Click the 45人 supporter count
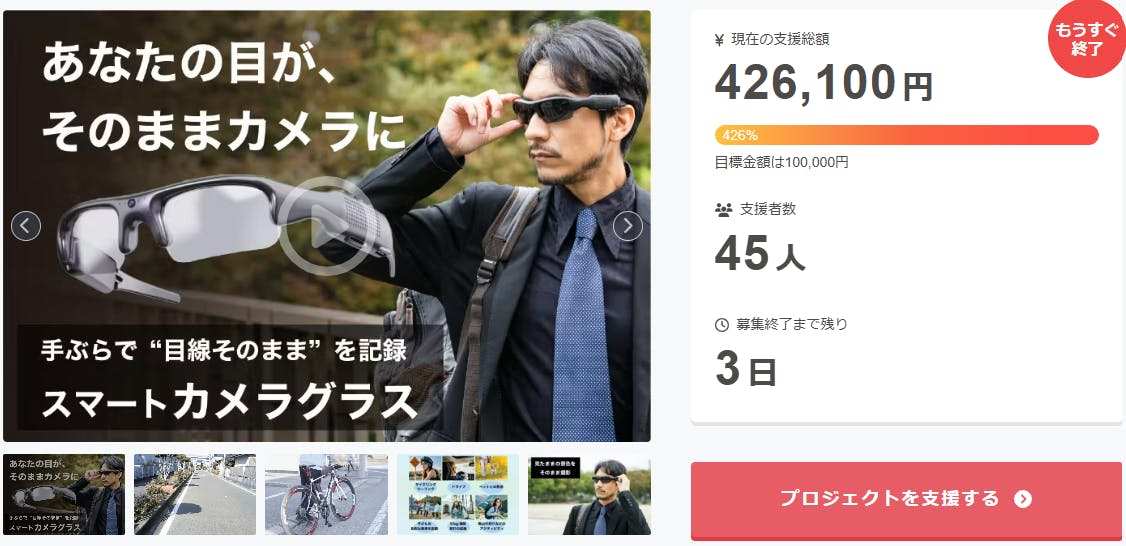This screenshot has height=546, width=1126. (760, 253)
